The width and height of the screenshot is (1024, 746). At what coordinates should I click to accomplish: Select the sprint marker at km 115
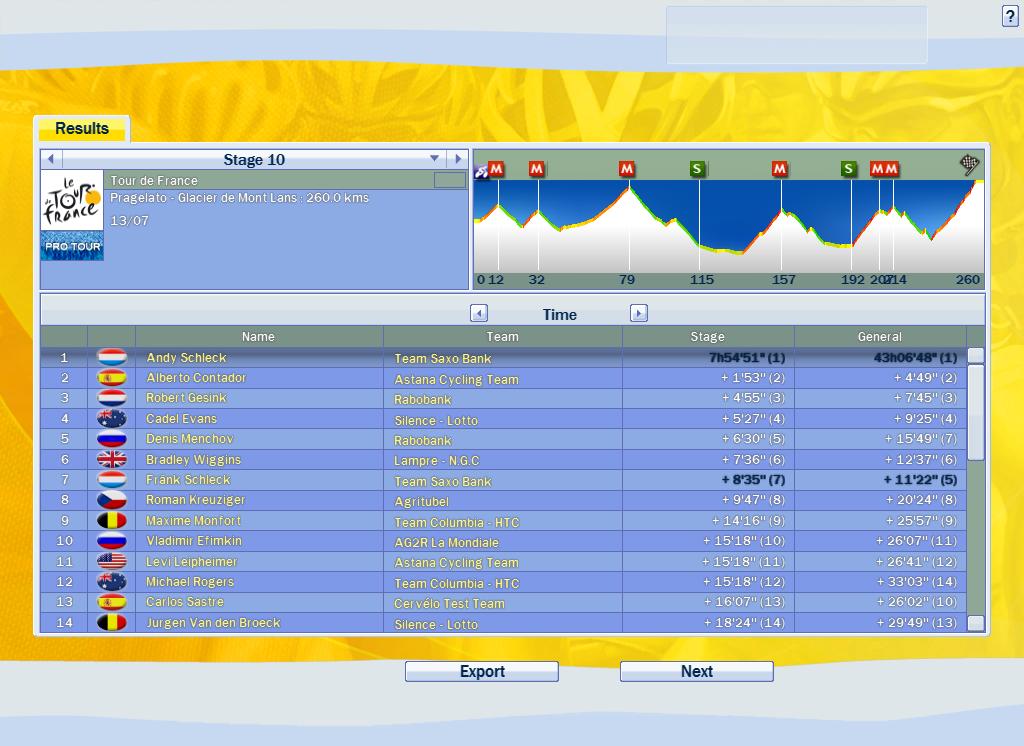click(x=697, y=169)
